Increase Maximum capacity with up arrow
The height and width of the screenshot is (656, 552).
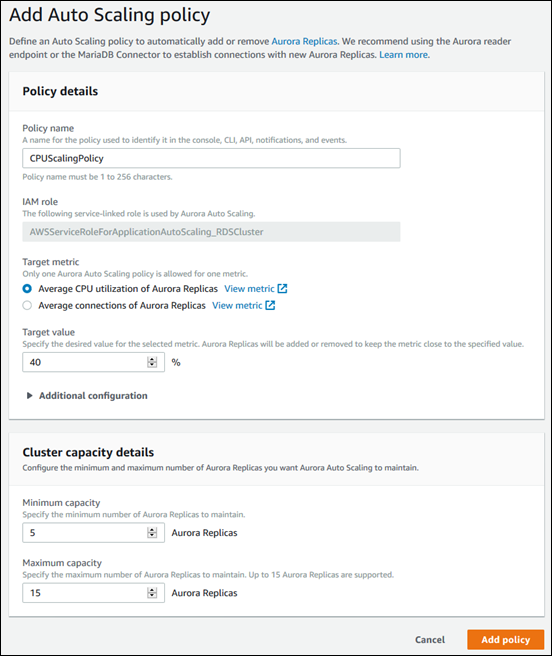[152, 590]
